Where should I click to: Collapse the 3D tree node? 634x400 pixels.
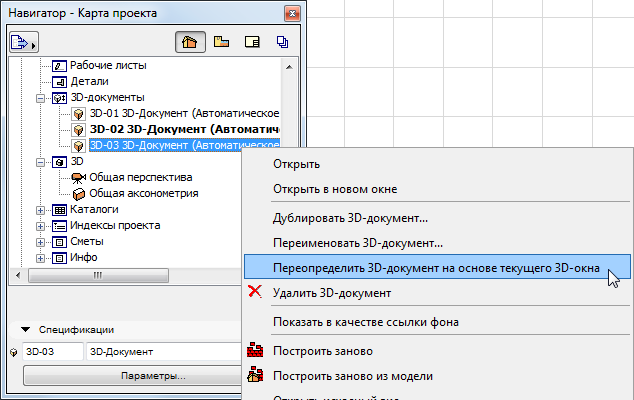(x=40, y=162)
